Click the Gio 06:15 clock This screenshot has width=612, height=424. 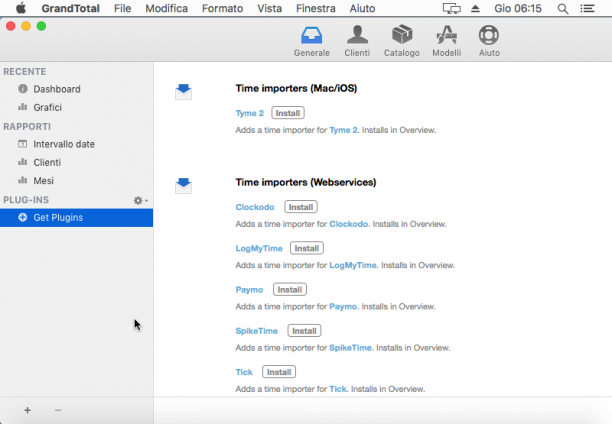(x=518, y=8)
